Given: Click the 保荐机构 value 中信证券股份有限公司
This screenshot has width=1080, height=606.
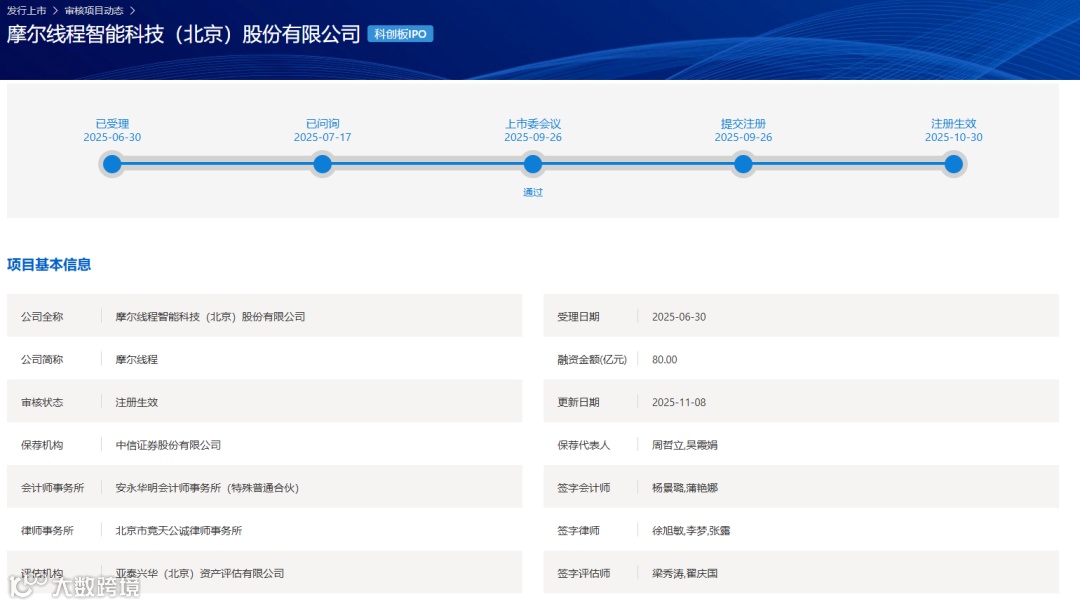Looking at the screenshot, I should (168, 445).
